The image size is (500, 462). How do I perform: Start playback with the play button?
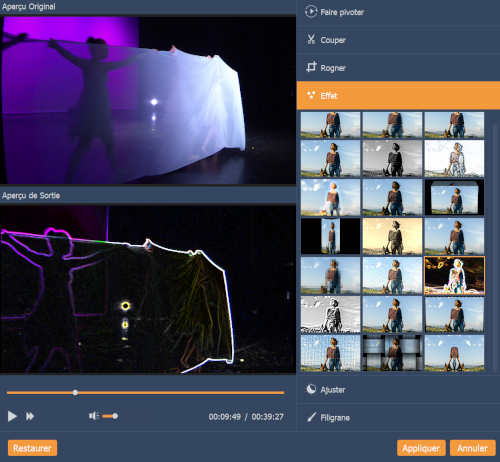[12, 416]
